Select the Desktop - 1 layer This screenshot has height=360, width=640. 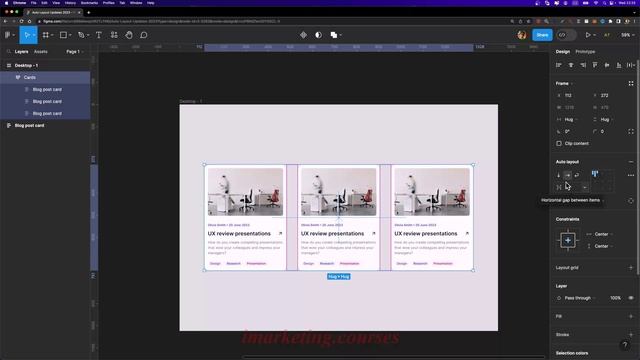pyautogui.click(x=45, y=65)
